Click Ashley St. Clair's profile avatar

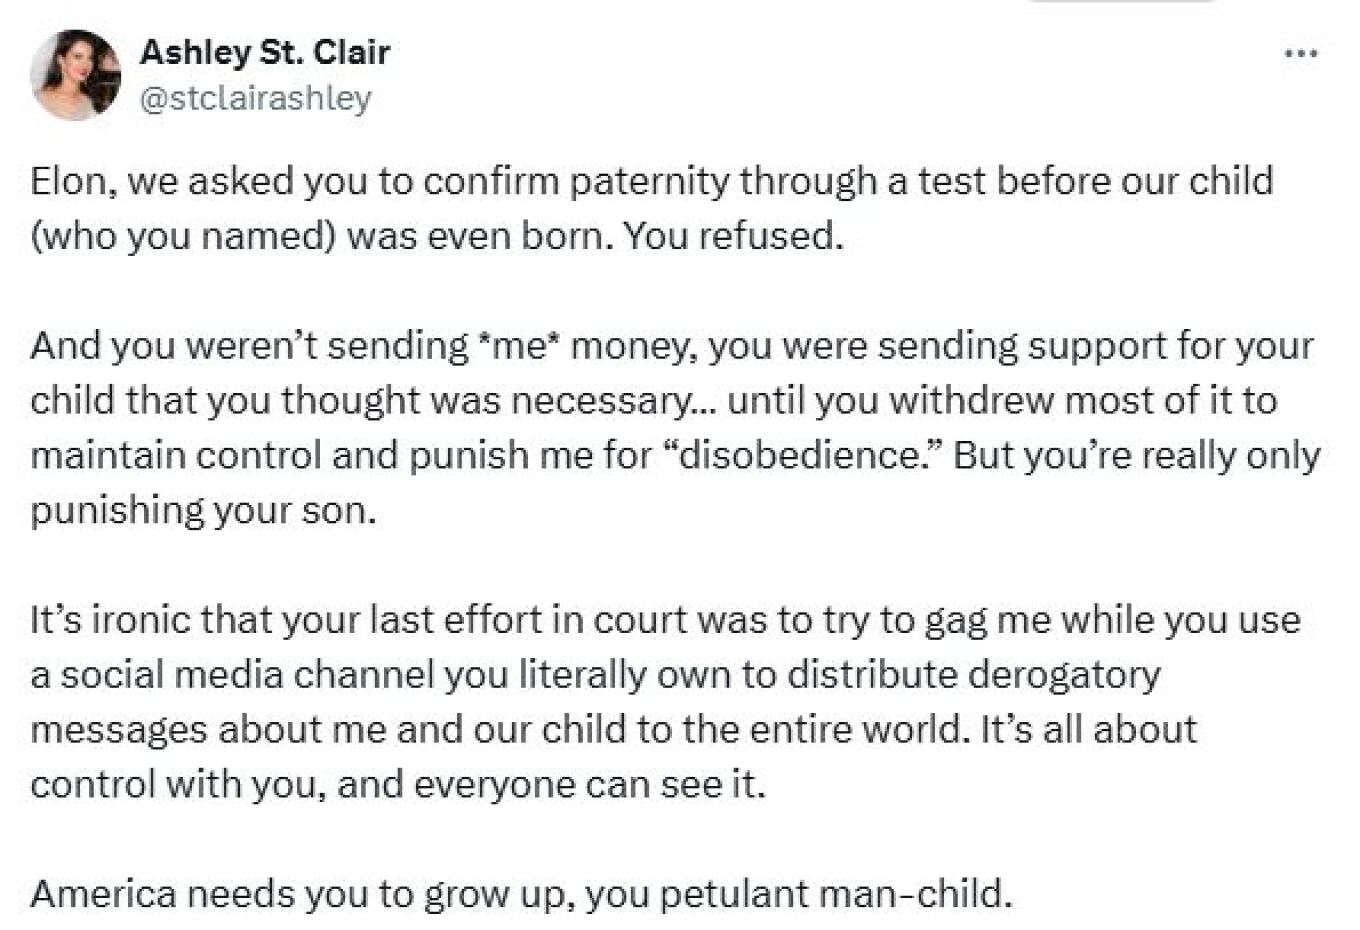pos(75,75)
